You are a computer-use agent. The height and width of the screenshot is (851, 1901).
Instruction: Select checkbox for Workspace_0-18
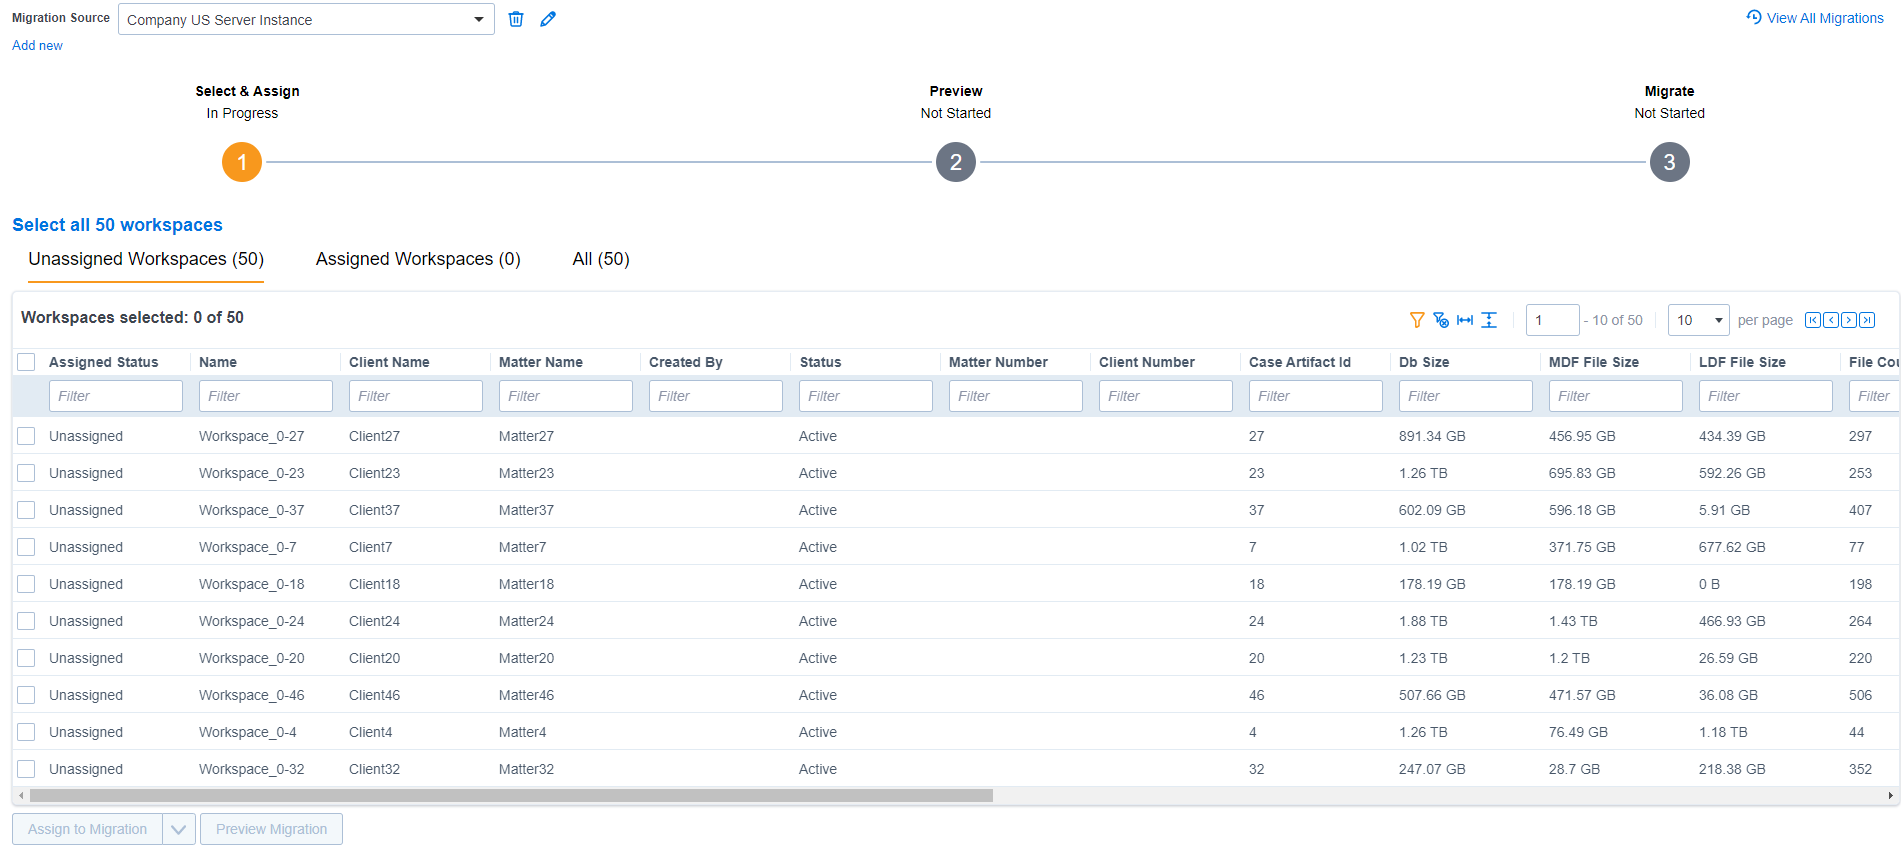(x=26, y=584)
